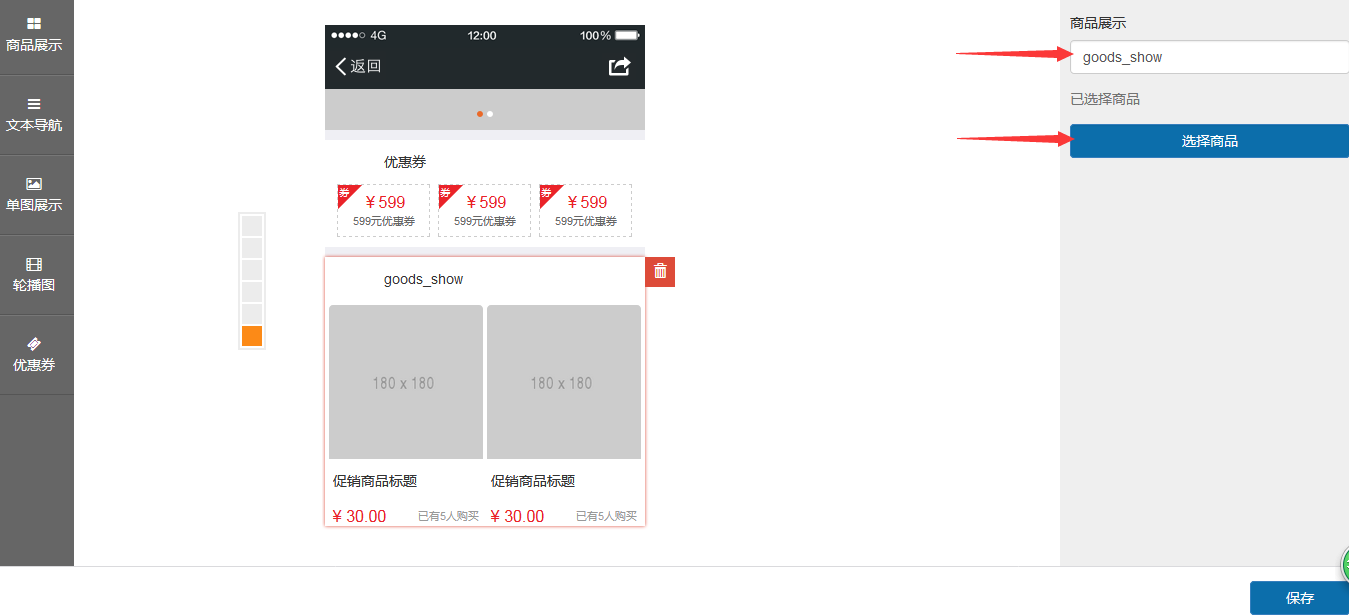Delete the goods_show module with trash icon
Screen dimensions: 1349x616
[x=660, y=272]
